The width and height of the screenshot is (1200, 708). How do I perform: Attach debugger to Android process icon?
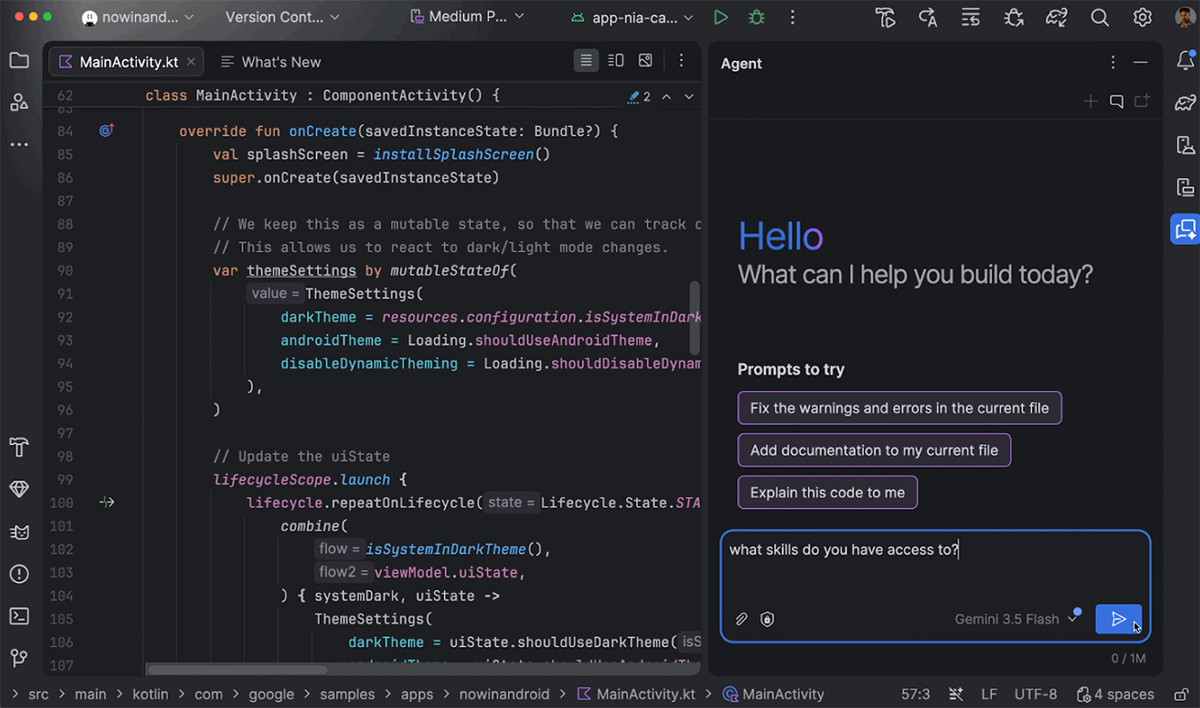tap(1014, 17)
